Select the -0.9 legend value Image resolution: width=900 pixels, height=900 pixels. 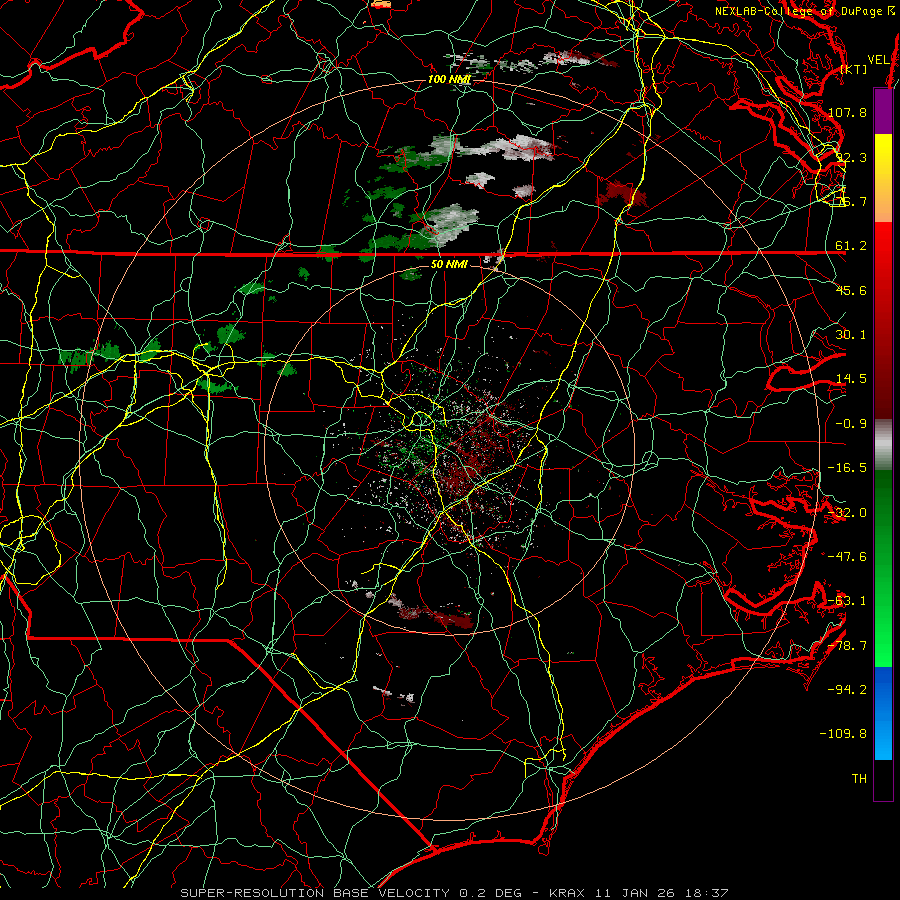851,424
